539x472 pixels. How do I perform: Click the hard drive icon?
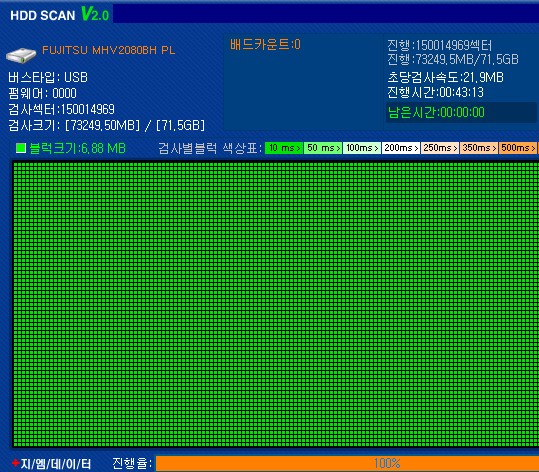coord(21,55)
